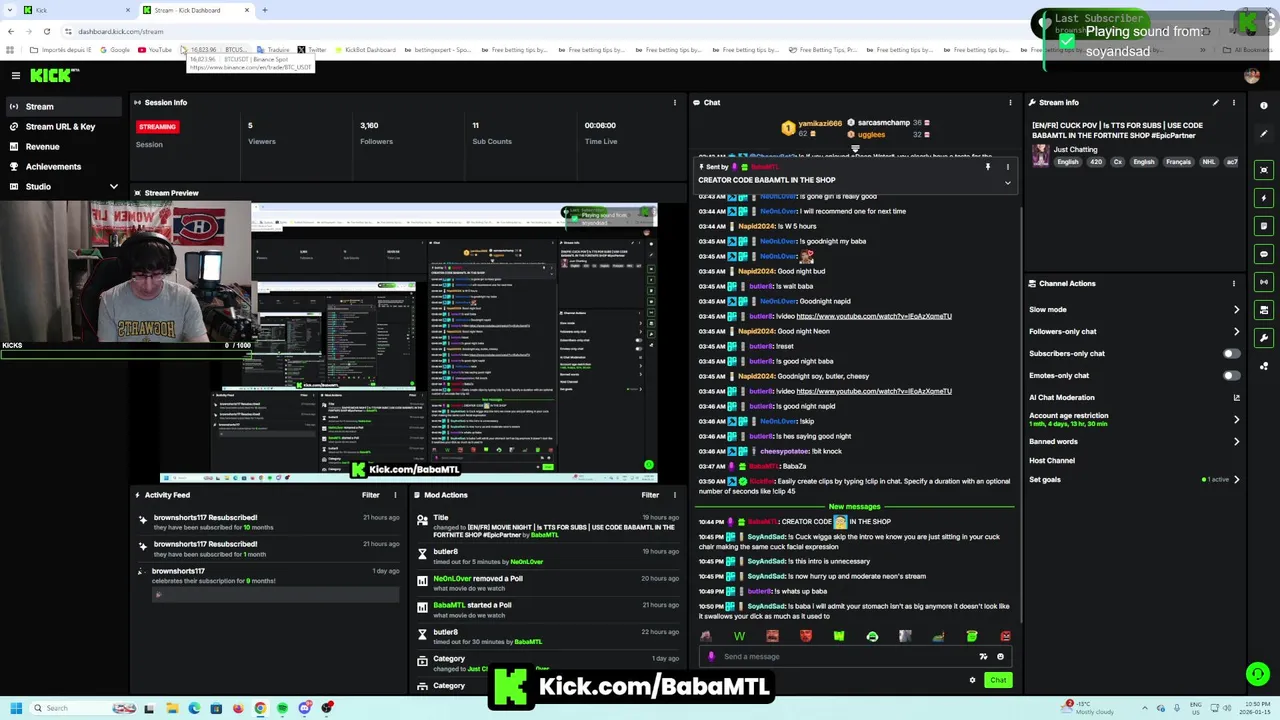Edit stream info with the pencil icon
1280x720 pixels.
coord(1215,102)
